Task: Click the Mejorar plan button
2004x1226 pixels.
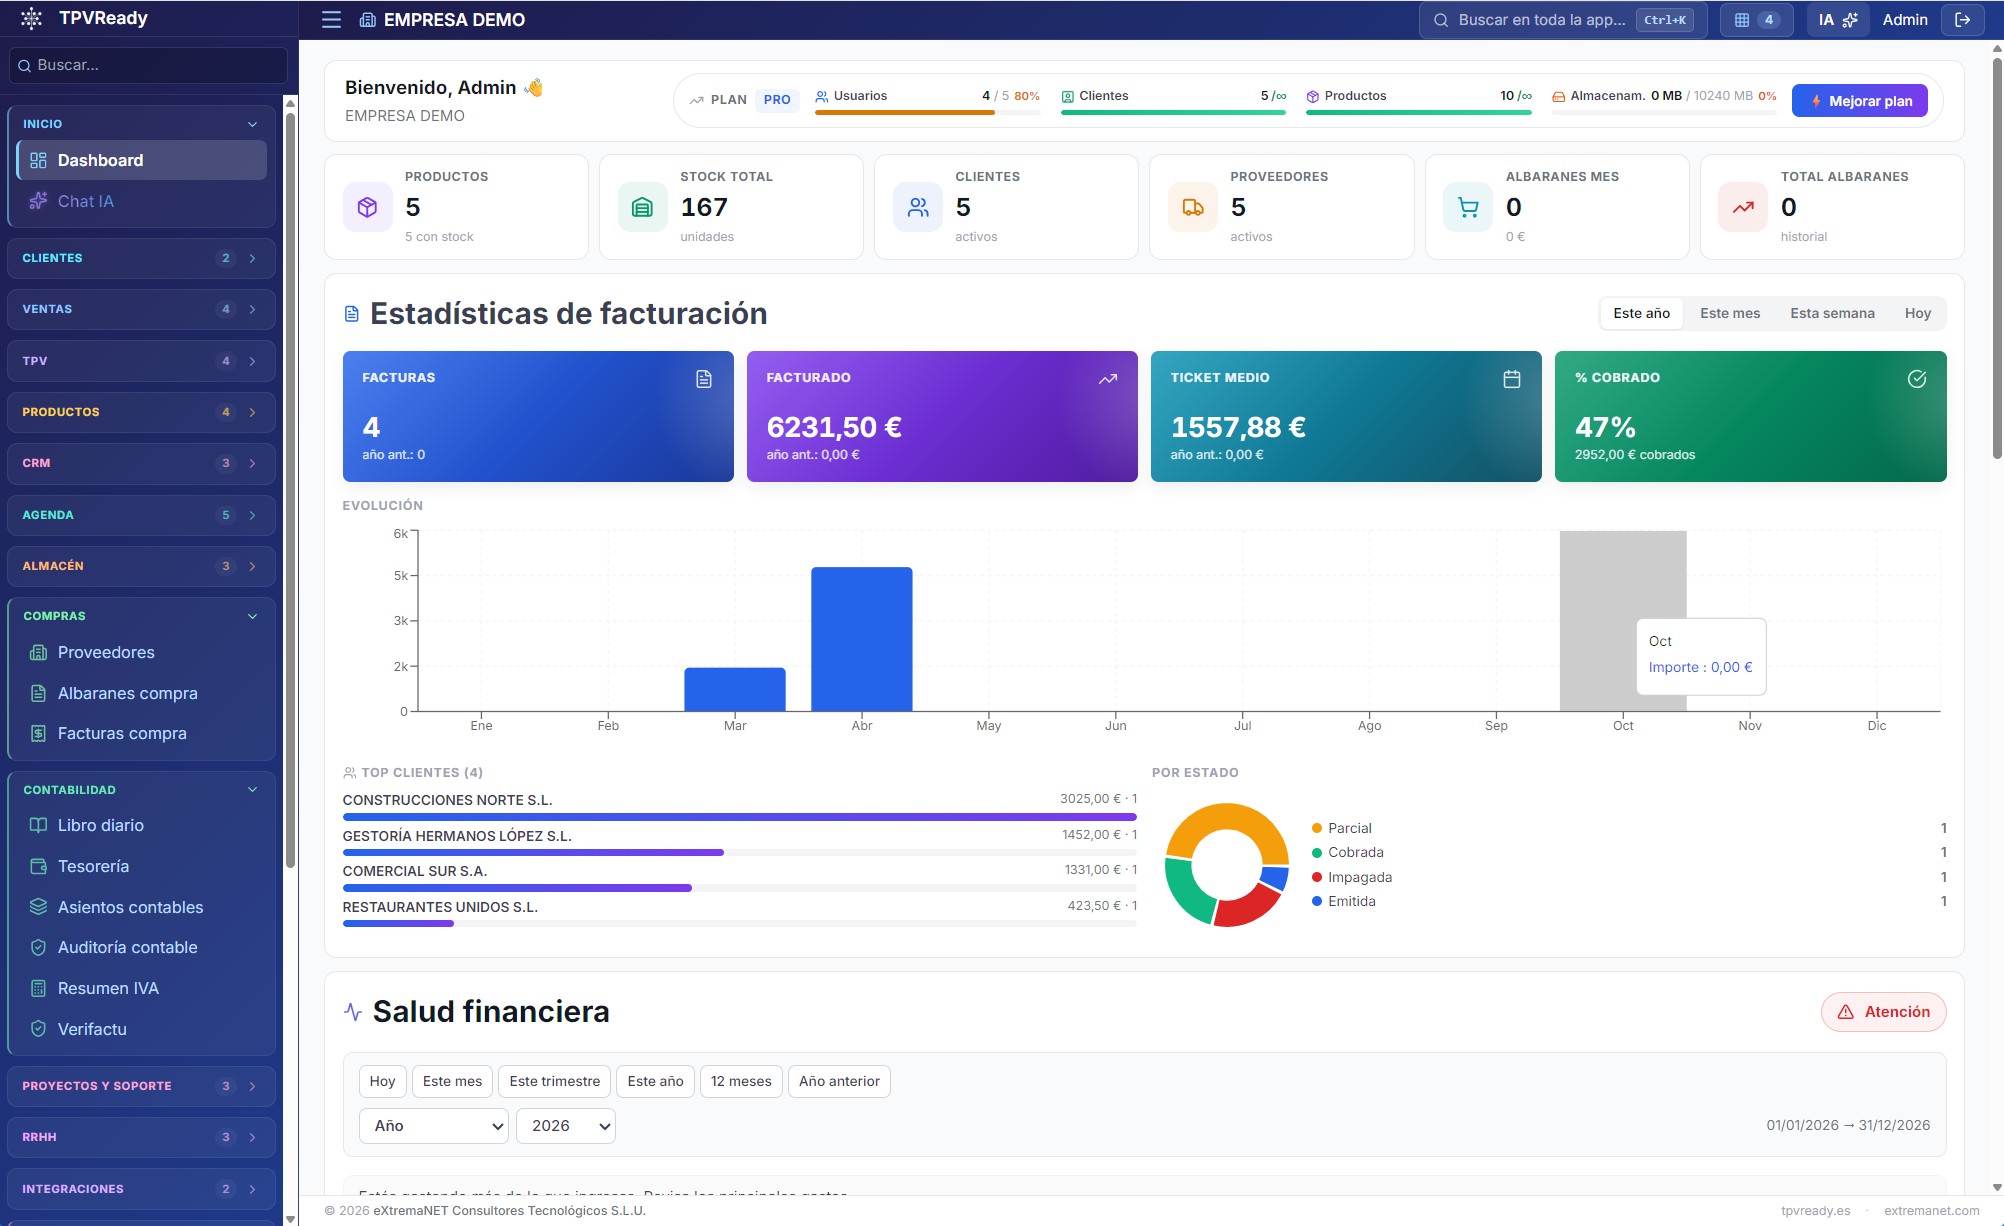Action: coord(1860,101)
